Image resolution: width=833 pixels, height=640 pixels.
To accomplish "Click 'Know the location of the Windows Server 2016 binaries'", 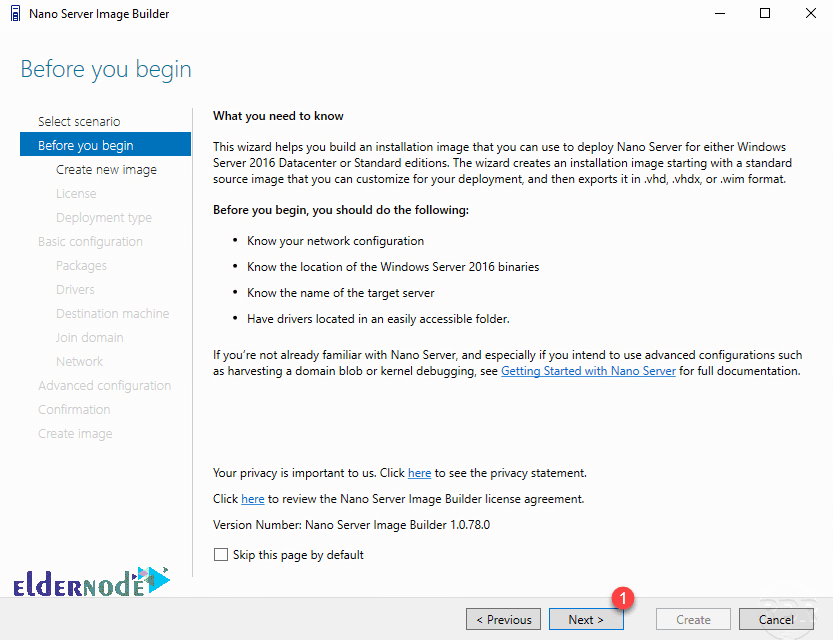I will 393,267.
